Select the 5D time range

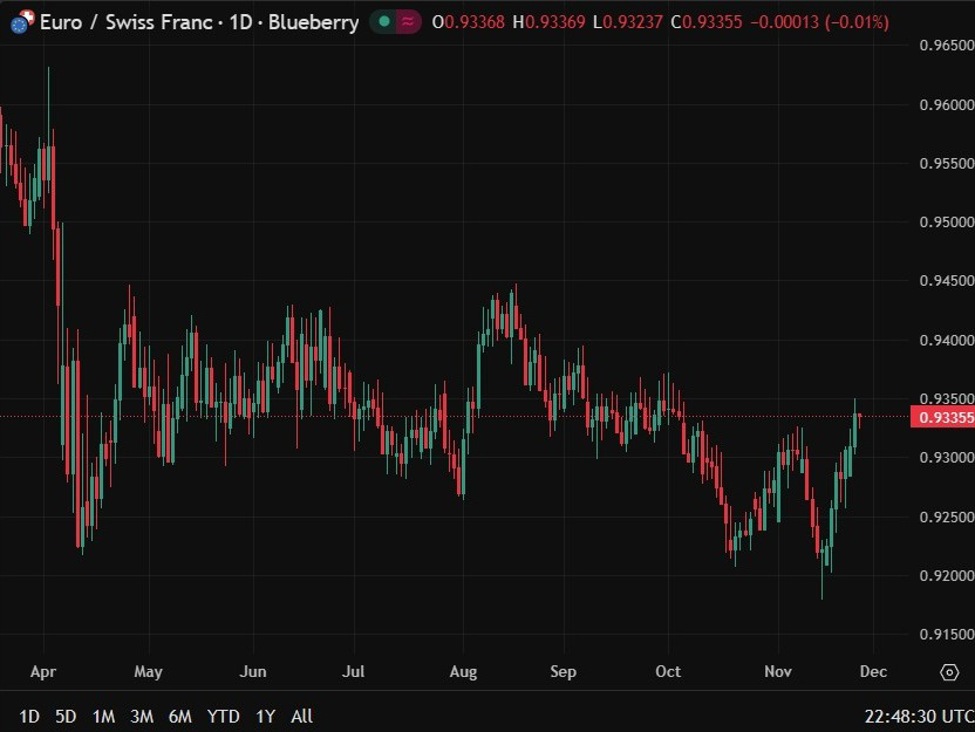point(65,716)
